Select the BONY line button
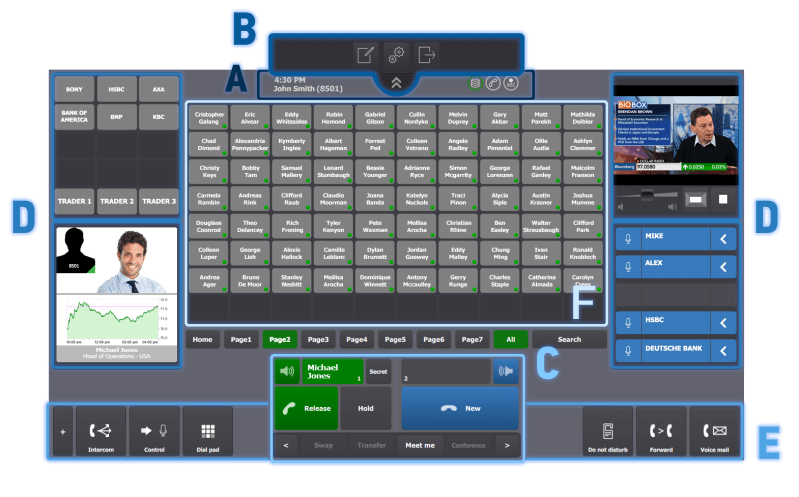Screen dimensions: 799x497 coord(74,89)
